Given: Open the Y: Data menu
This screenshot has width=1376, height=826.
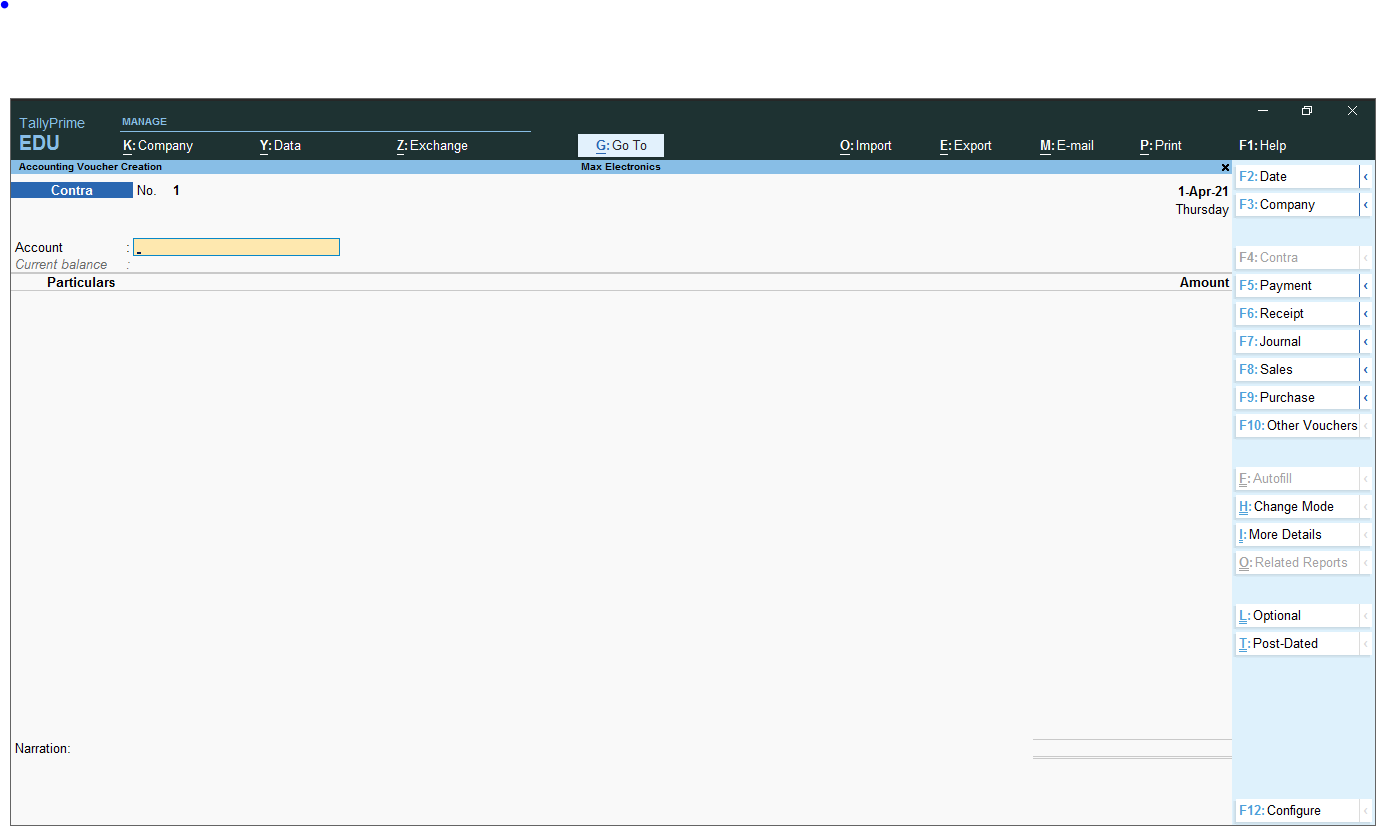Looking at the screenshot, I should 280,145.
